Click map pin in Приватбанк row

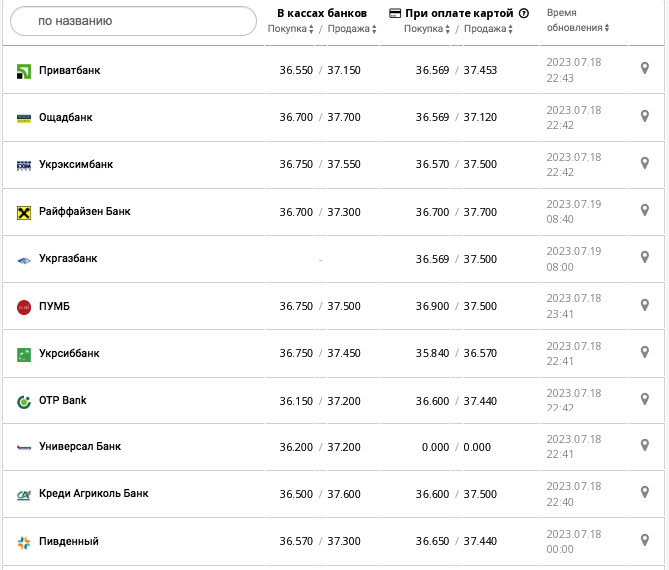(x=645, y=68)
